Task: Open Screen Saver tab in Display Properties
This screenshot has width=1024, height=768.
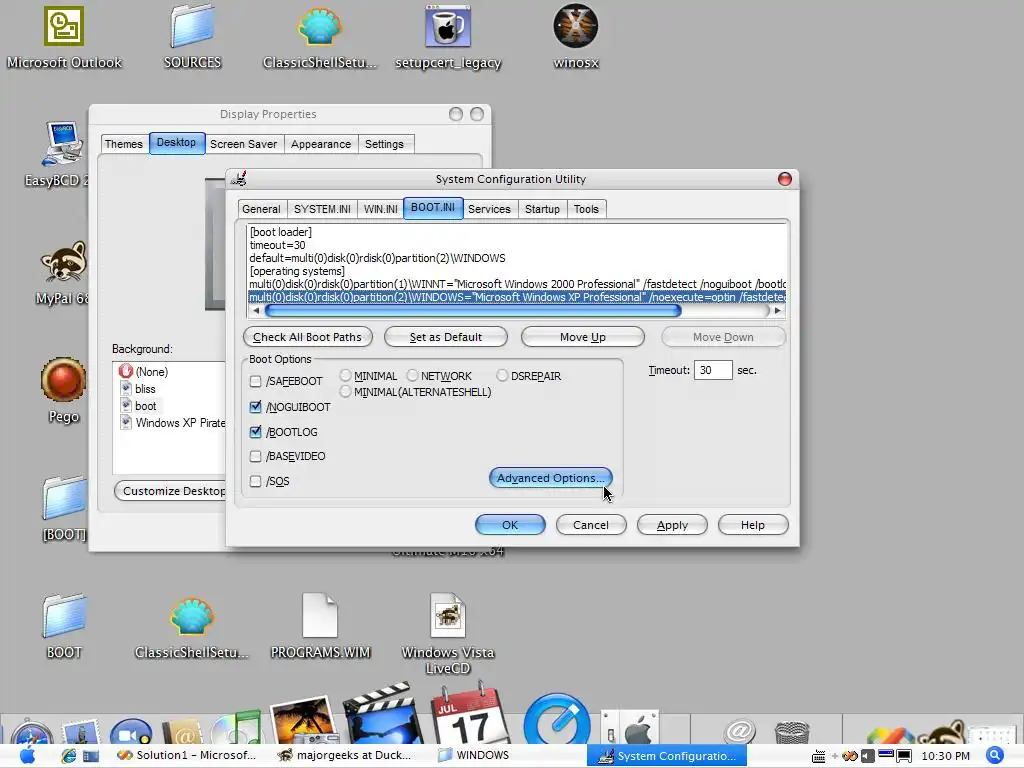Action: 244,144
